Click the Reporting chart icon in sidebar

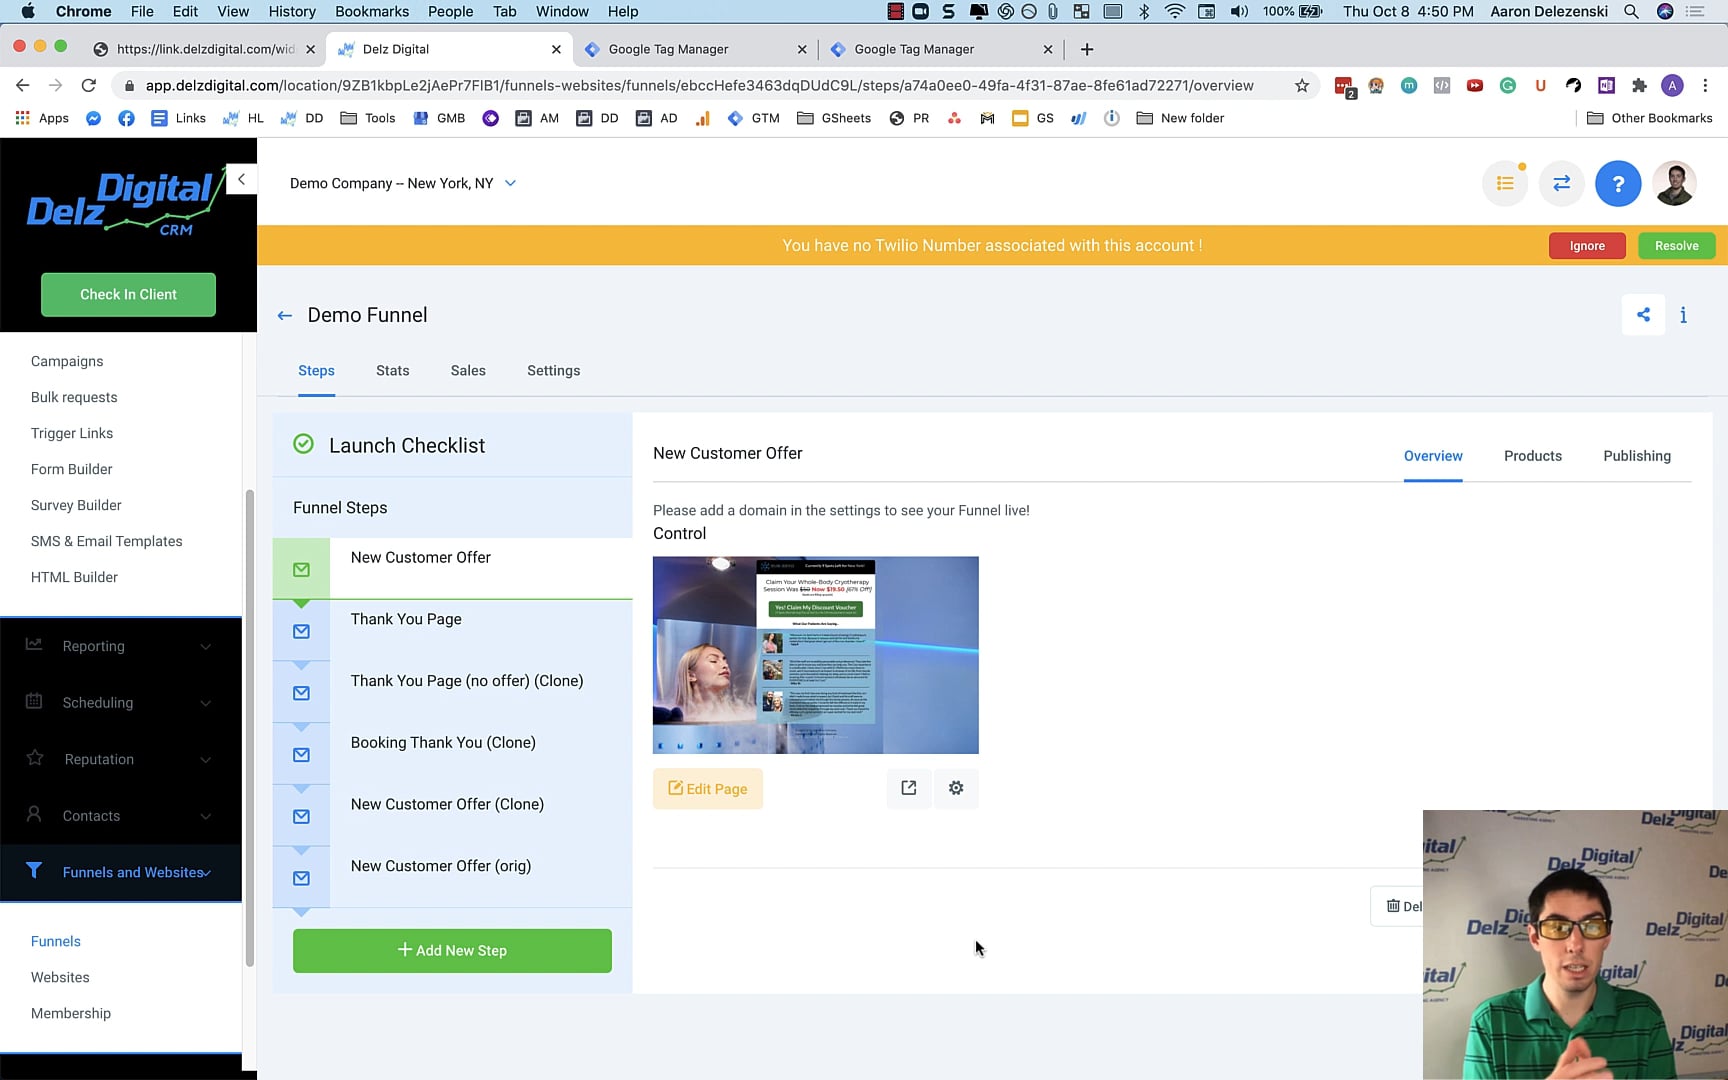[x=33, y=645]
